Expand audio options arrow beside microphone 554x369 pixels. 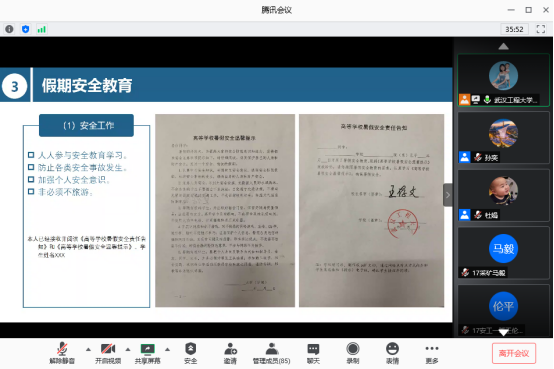[x=88, y=350]
